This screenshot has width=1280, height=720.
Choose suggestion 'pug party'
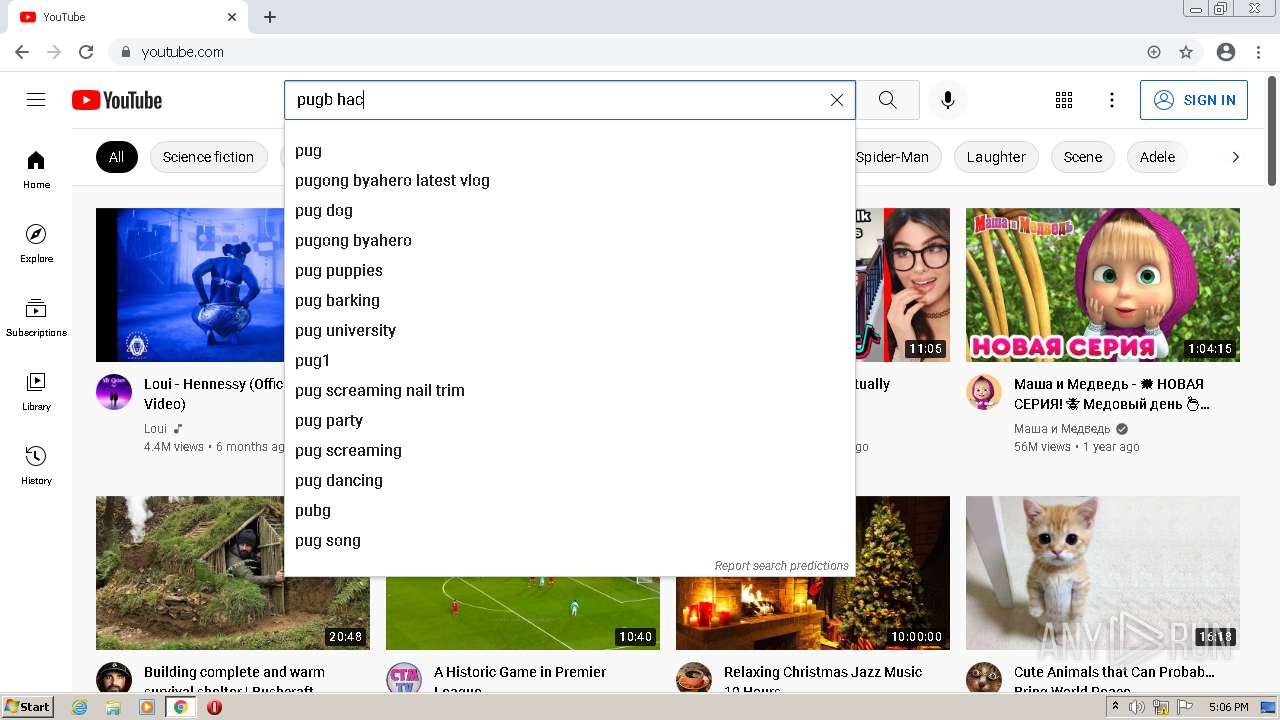click(570, 420)
